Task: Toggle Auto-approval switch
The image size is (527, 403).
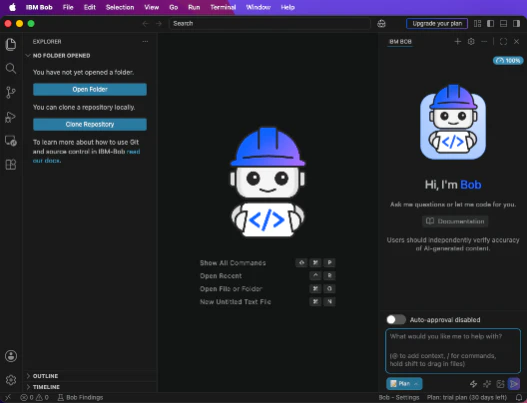Action: click(396, 320)
